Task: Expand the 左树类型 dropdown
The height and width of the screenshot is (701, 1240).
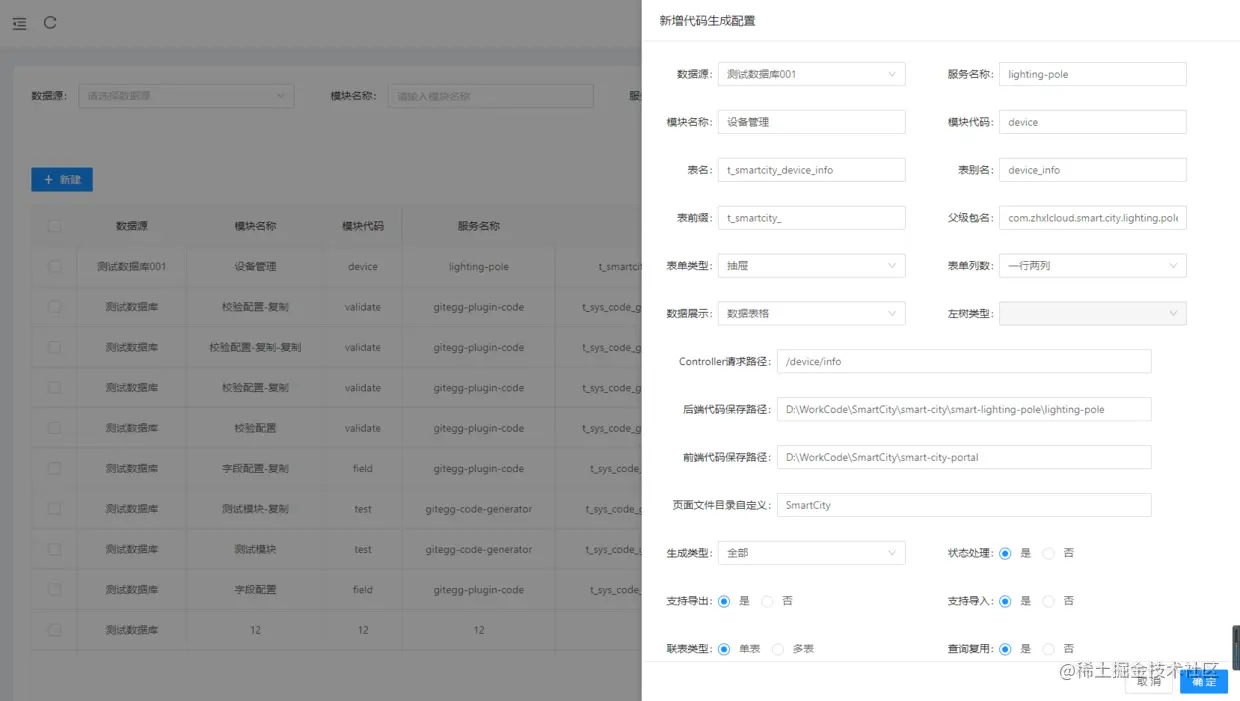Action: point(1092,313)
